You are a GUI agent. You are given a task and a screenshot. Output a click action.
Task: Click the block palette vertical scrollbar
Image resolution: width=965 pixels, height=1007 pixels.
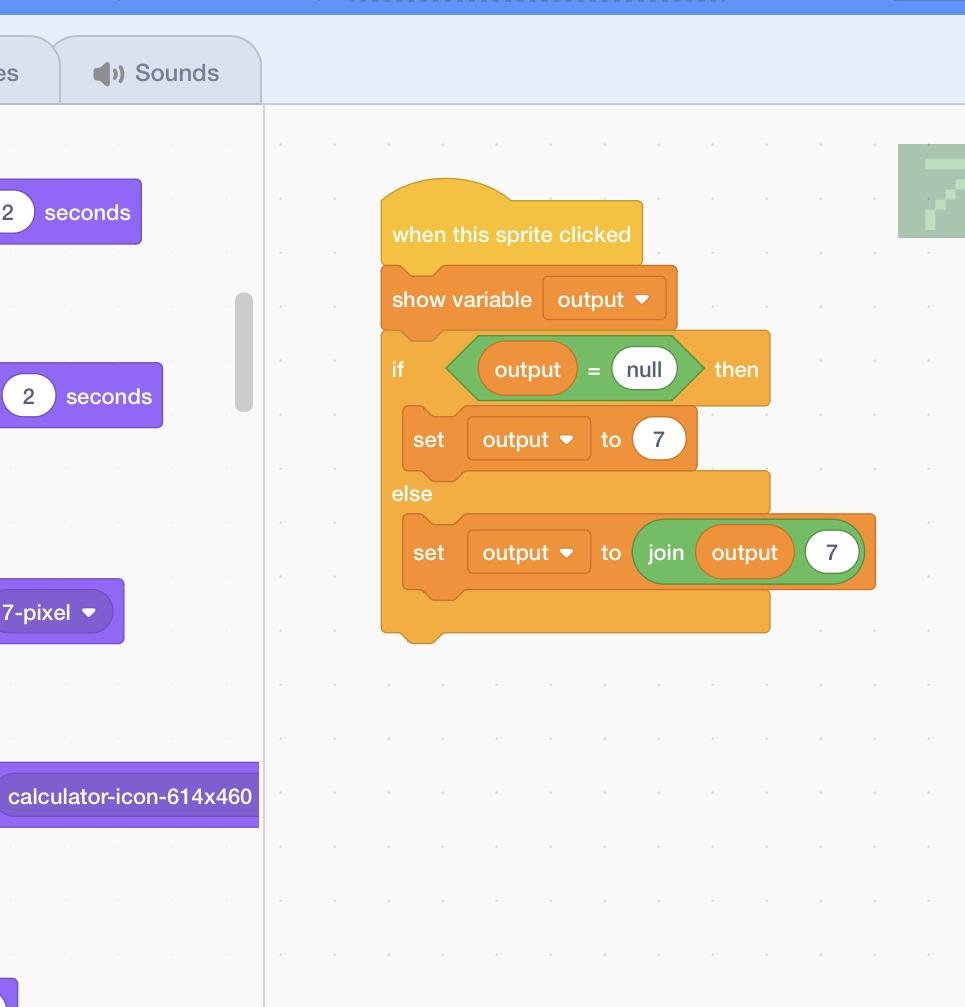[243, 352]
